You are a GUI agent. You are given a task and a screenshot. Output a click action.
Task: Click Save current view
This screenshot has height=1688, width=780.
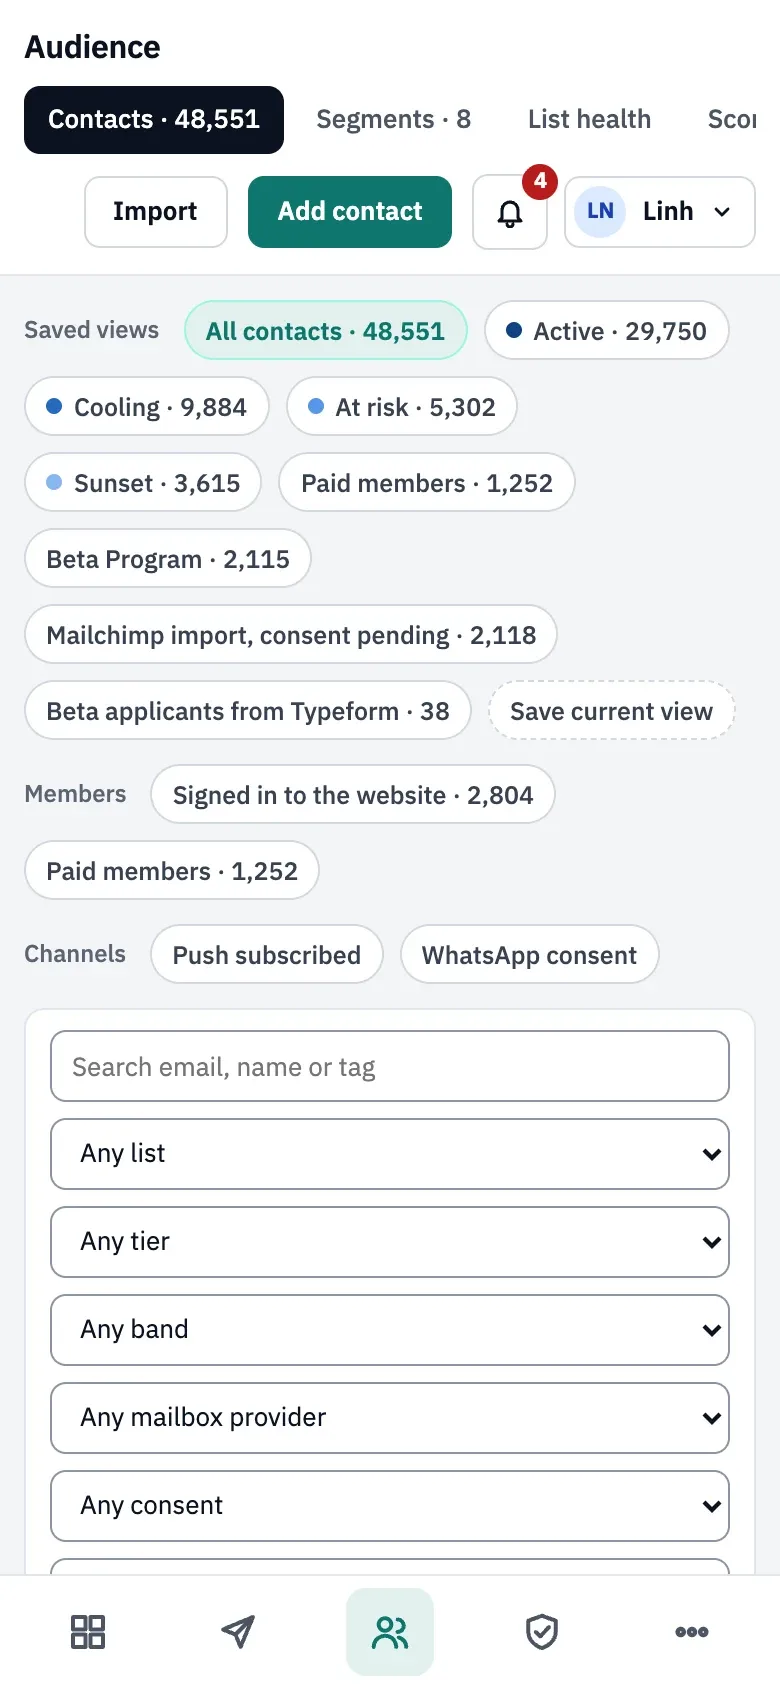click(611, 711)
